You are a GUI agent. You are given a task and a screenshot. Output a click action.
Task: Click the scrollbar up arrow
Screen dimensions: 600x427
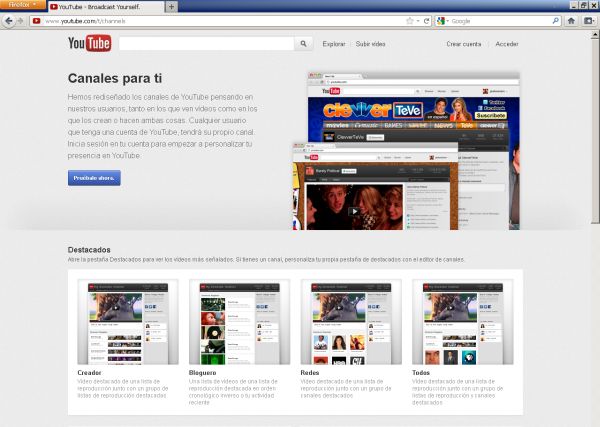[595, 35]
